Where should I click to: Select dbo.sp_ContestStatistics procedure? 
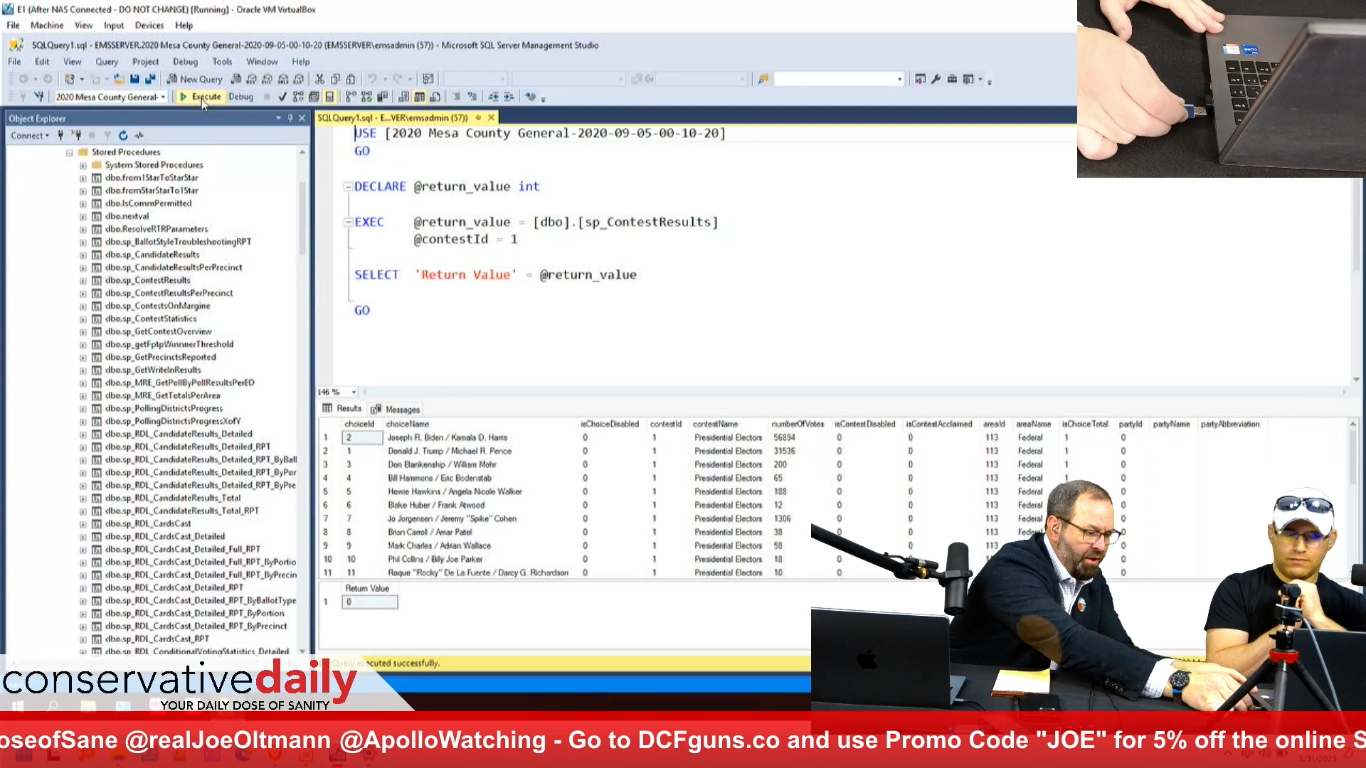150,319
